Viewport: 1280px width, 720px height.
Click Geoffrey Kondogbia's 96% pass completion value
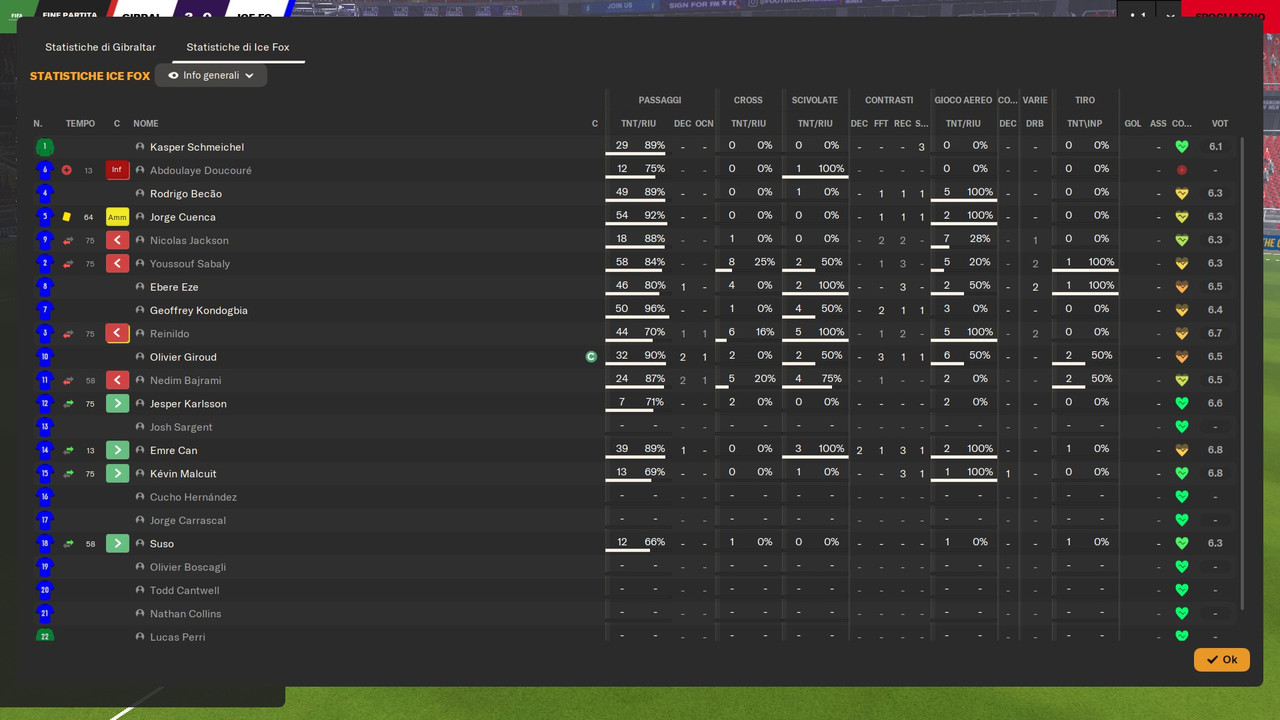[x=655, y=310]
